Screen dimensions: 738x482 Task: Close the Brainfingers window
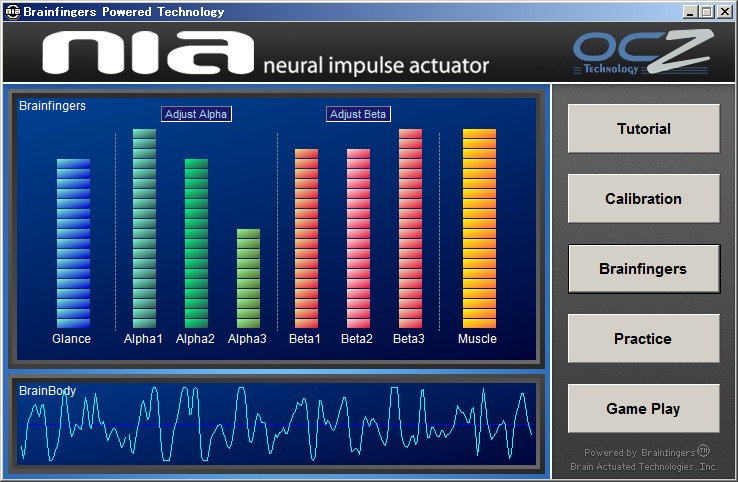click(724, 12)
